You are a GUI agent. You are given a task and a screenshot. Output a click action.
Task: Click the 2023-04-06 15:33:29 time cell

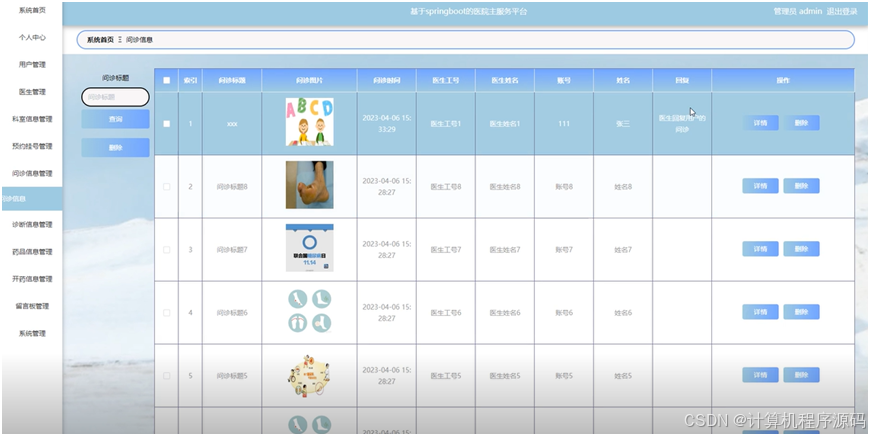(387, 124)
